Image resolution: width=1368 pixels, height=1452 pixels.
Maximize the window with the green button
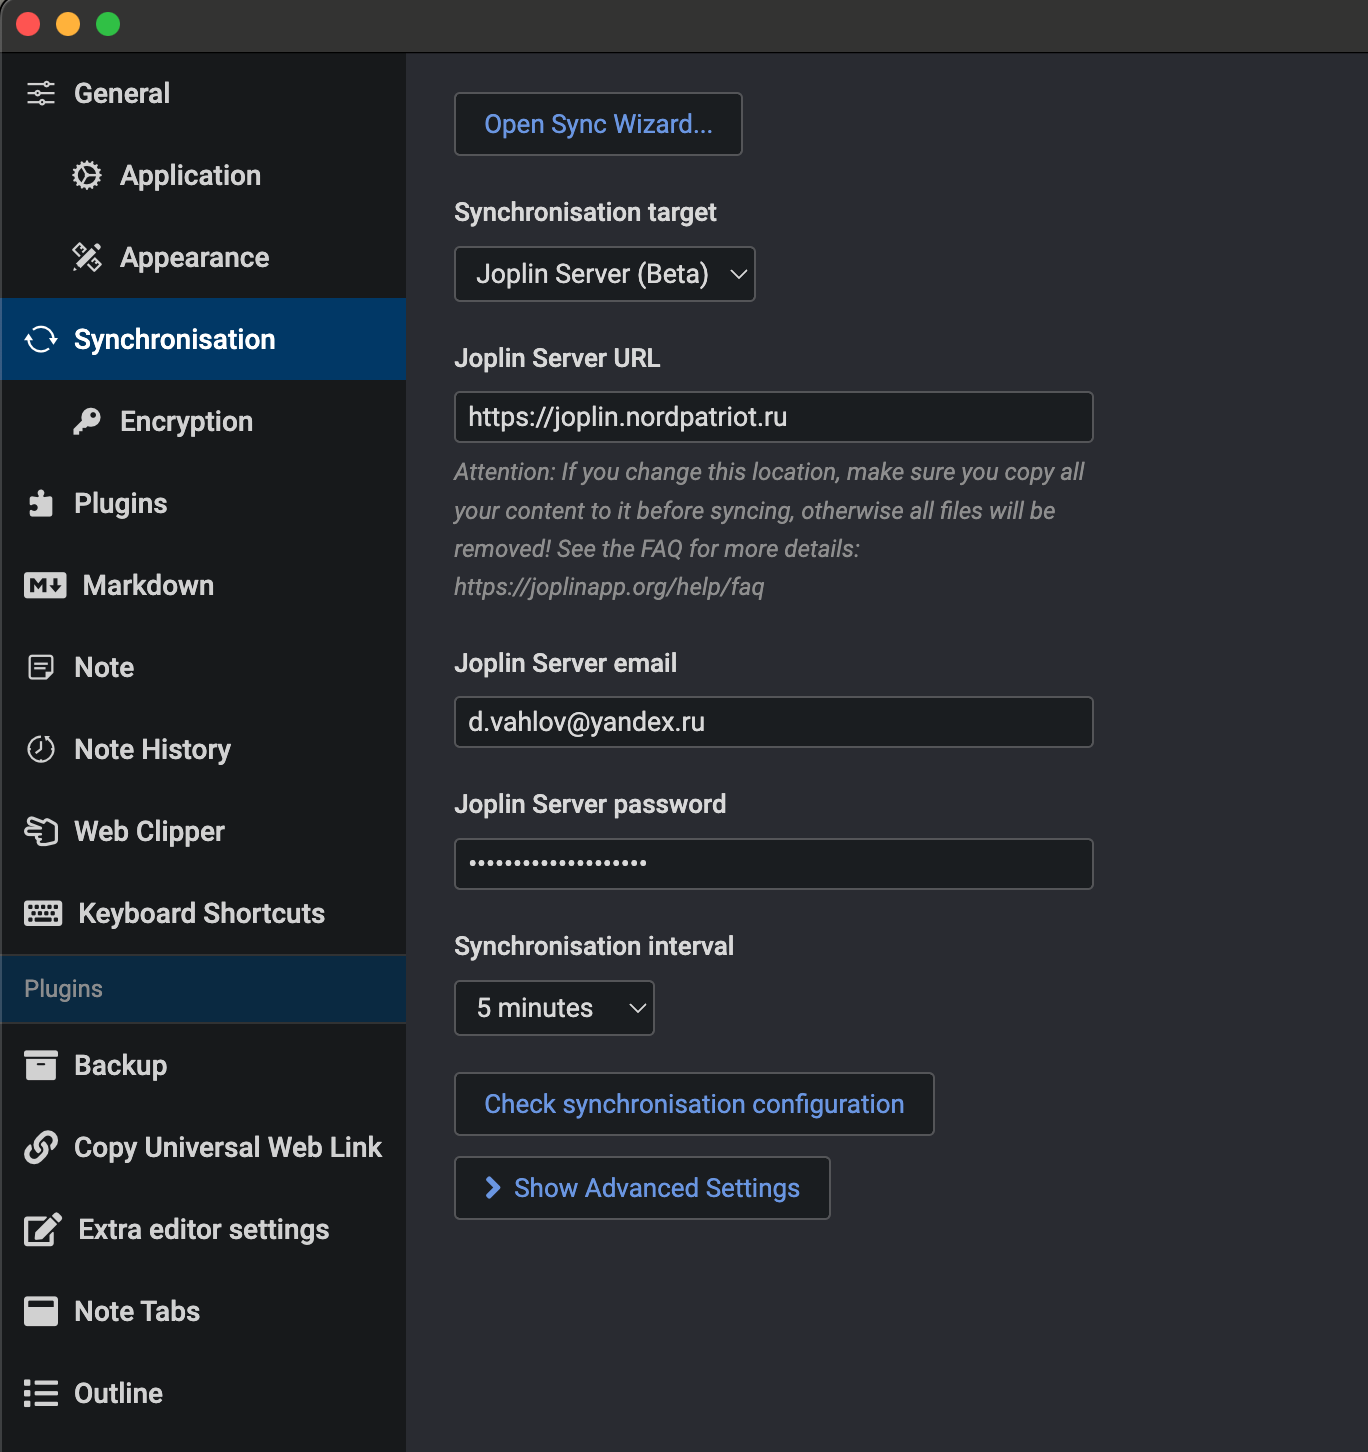[x=108, y=24]
